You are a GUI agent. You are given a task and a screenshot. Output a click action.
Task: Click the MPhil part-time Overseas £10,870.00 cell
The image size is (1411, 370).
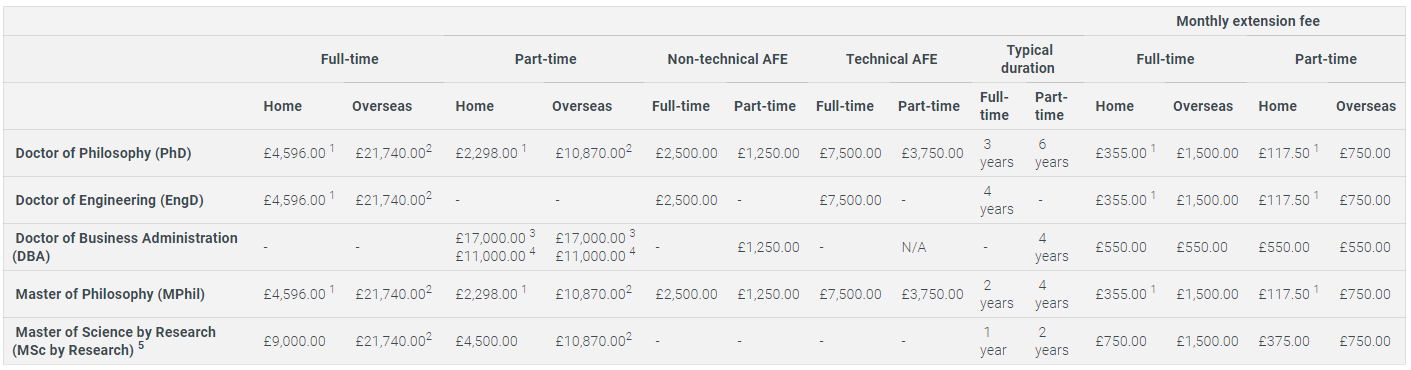(x=591, y=294)
